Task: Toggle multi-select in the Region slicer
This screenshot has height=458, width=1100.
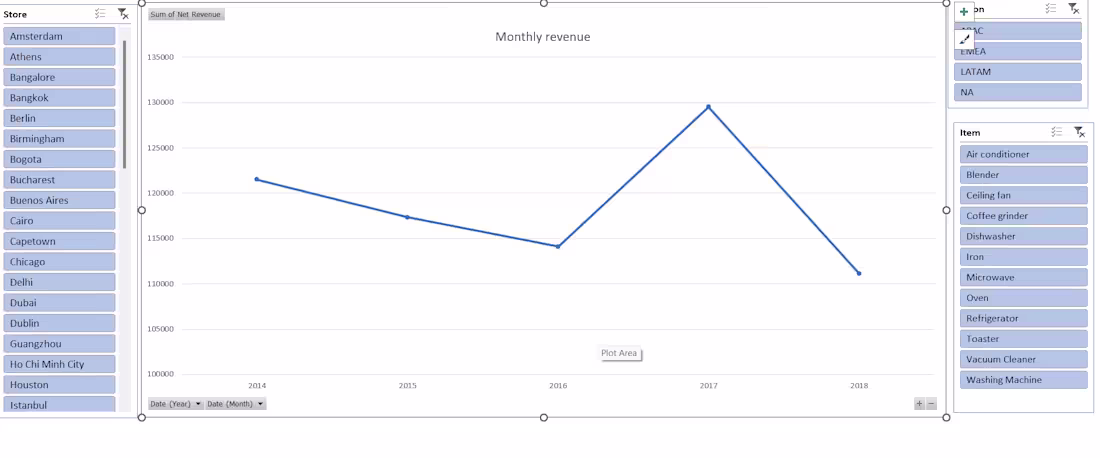Action: point(1050,8)
